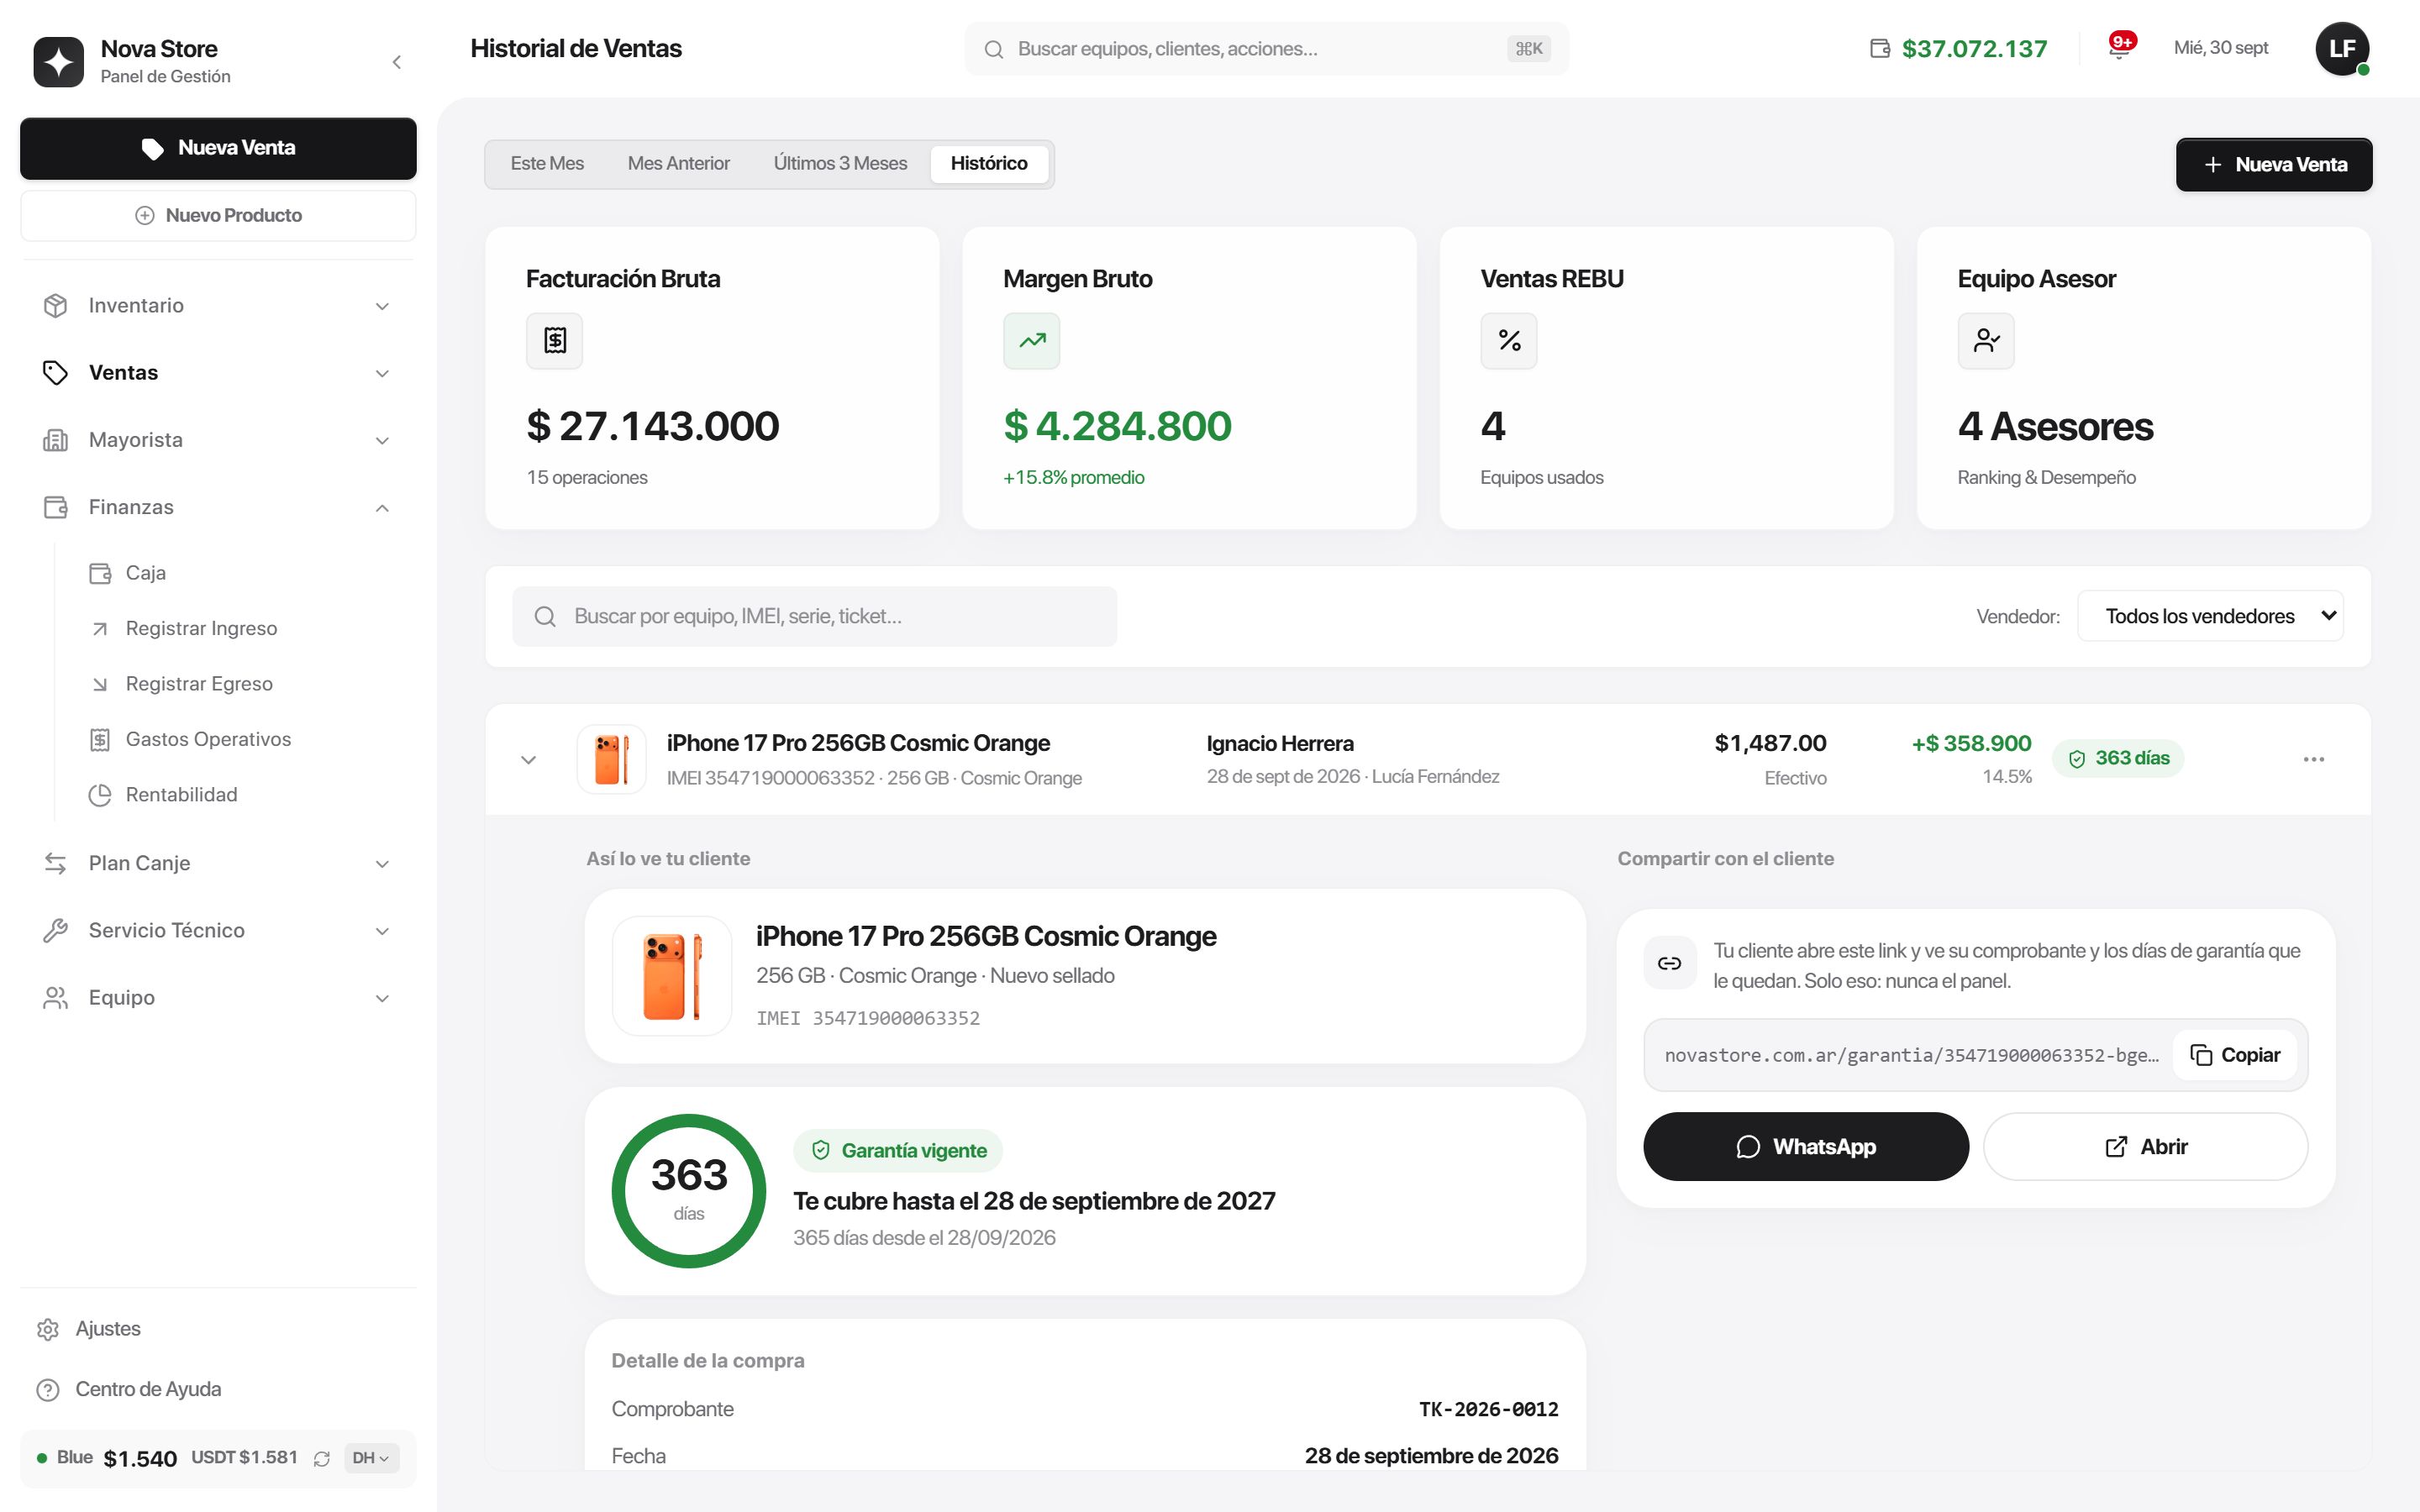Copy the warranty link with Copiar
This screenshot has height=1512, width=2420.
coord(2235,1055)
